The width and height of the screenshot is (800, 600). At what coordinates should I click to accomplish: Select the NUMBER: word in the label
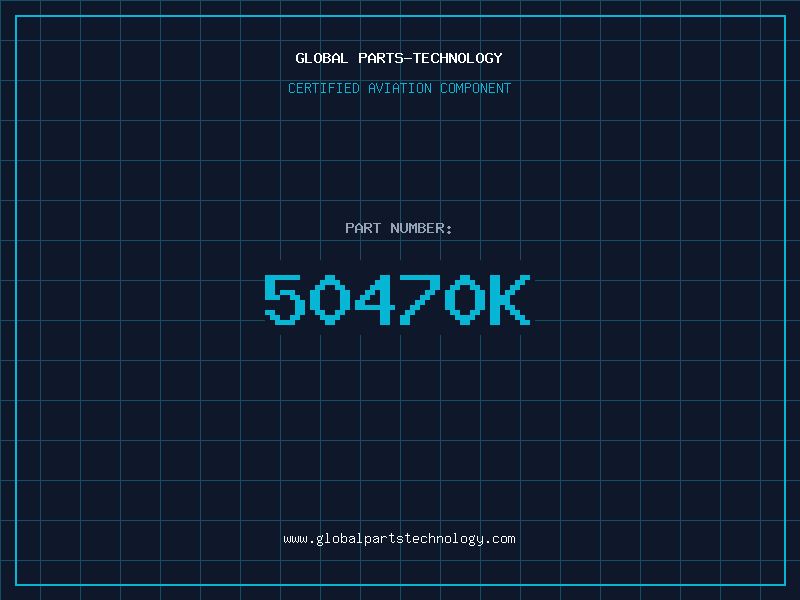421,228
